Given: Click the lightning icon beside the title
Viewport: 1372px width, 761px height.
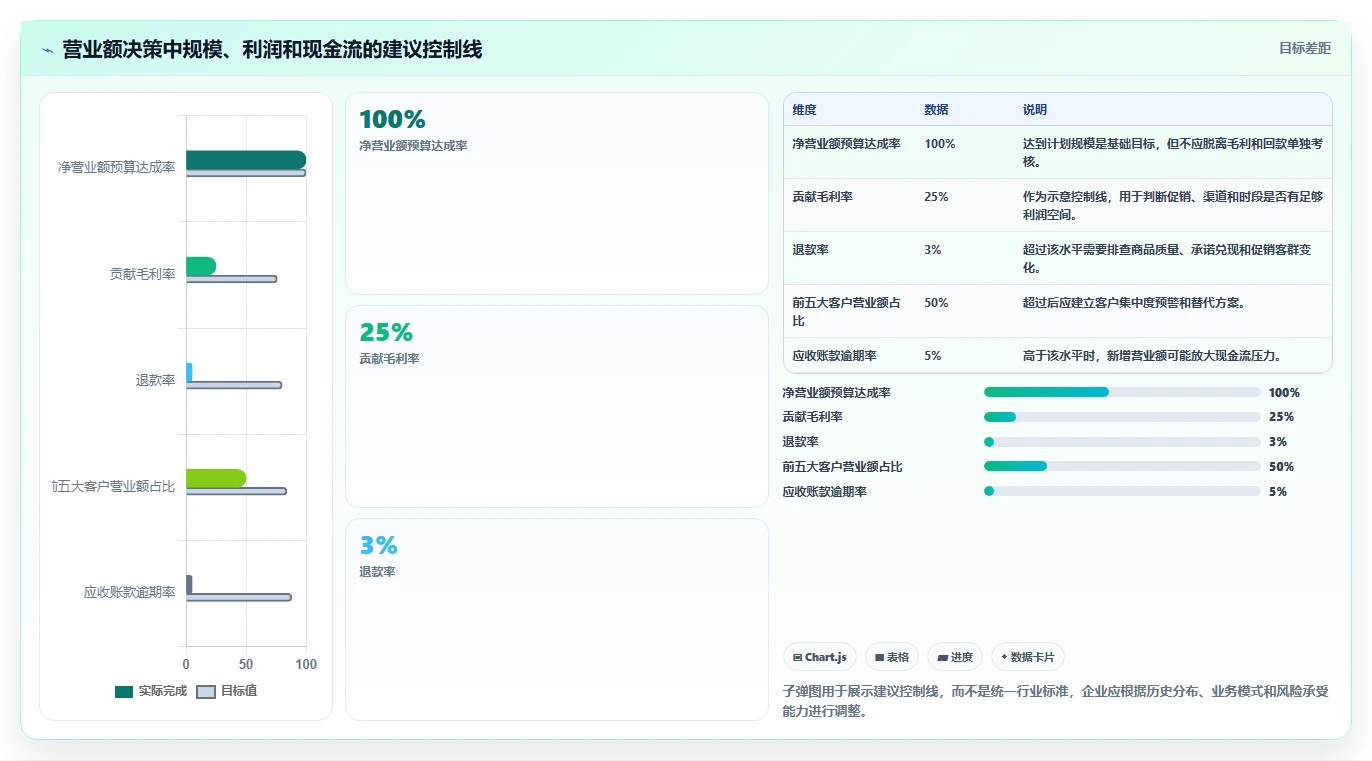Looking at the screenshot, I should pyautogui.click(x=47, y=50).
